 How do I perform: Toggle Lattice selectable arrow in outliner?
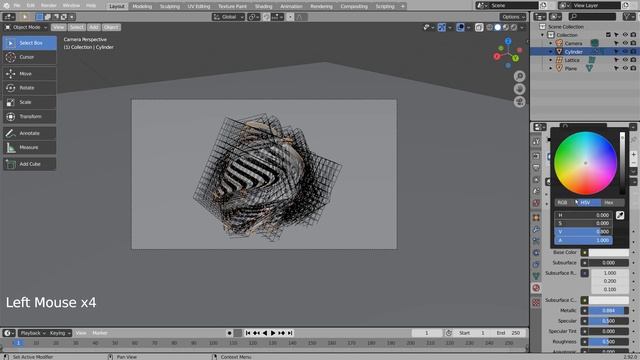pyautogui.click(x=616, y=60)
